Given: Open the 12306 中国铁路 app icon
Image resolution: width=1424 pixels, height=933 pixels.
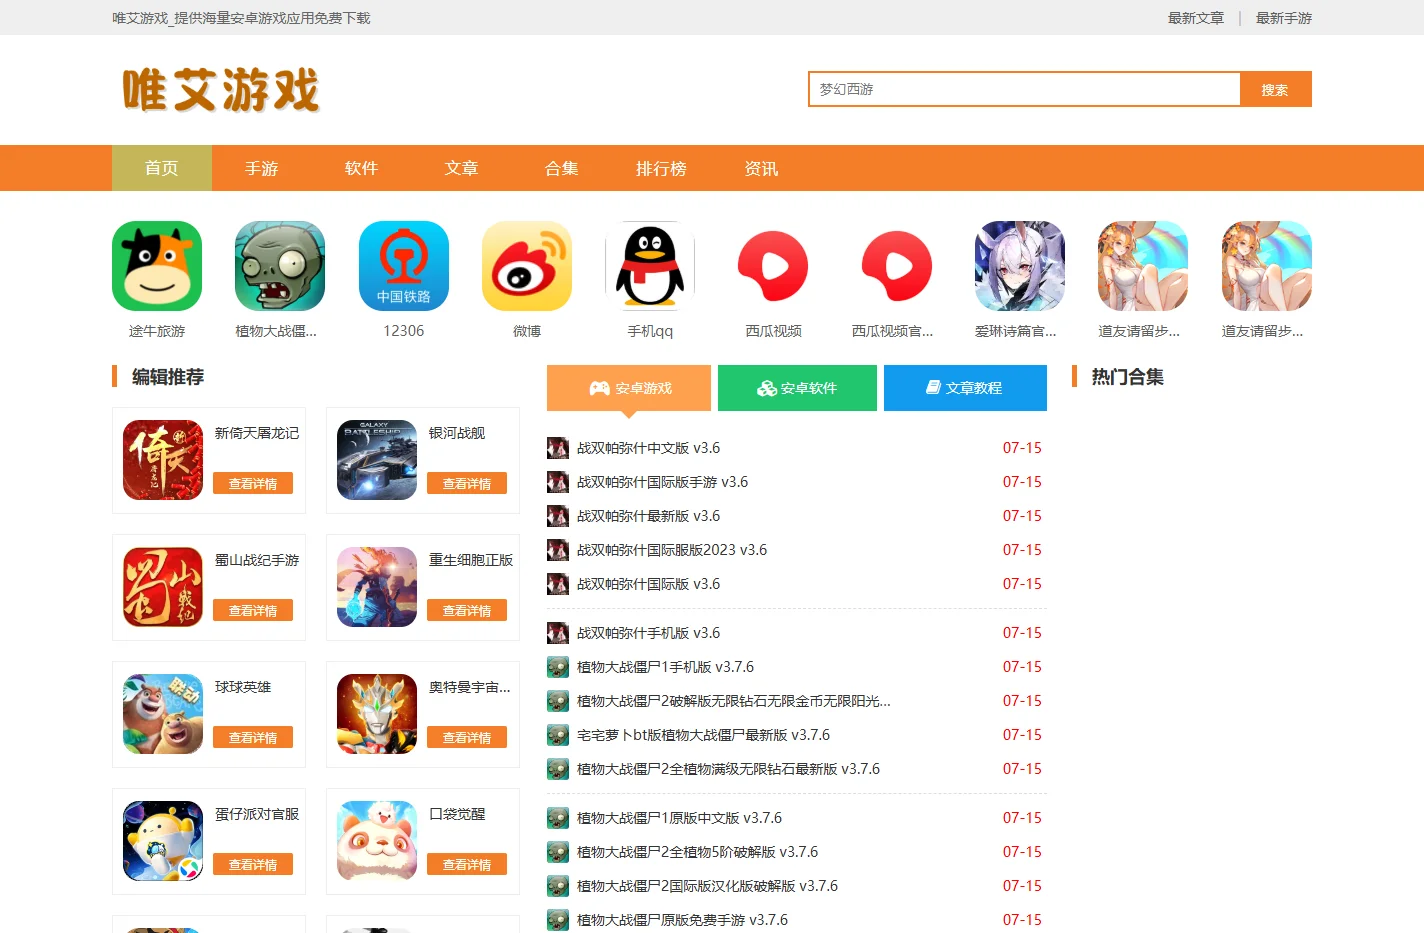Looking at the screenshot, I should (x=404, y=266).
